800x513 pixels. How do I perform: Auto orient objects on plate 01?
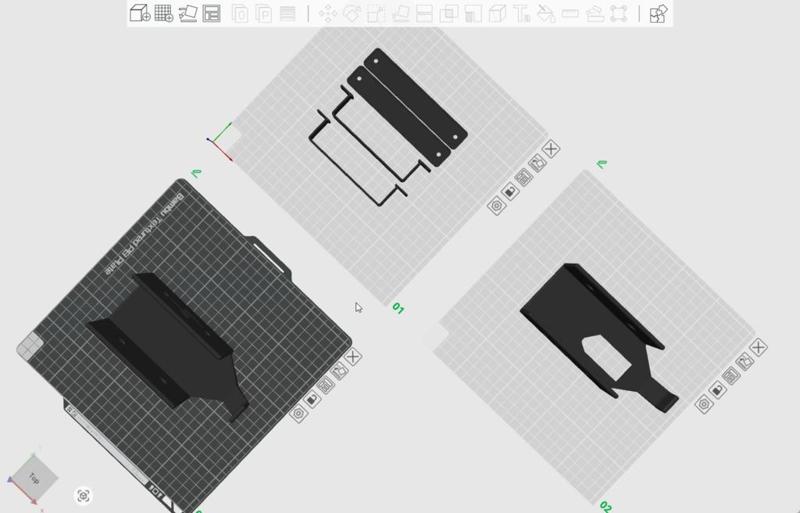[x=537, y=163]
